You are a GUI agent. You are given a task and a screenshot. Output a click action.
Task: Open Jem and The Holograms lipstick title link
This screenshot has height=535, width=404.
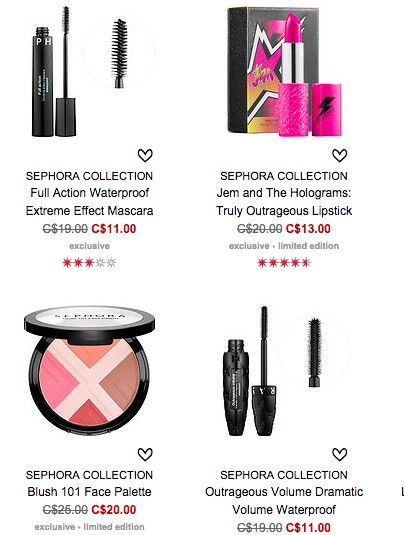click(x=284, y=202)
